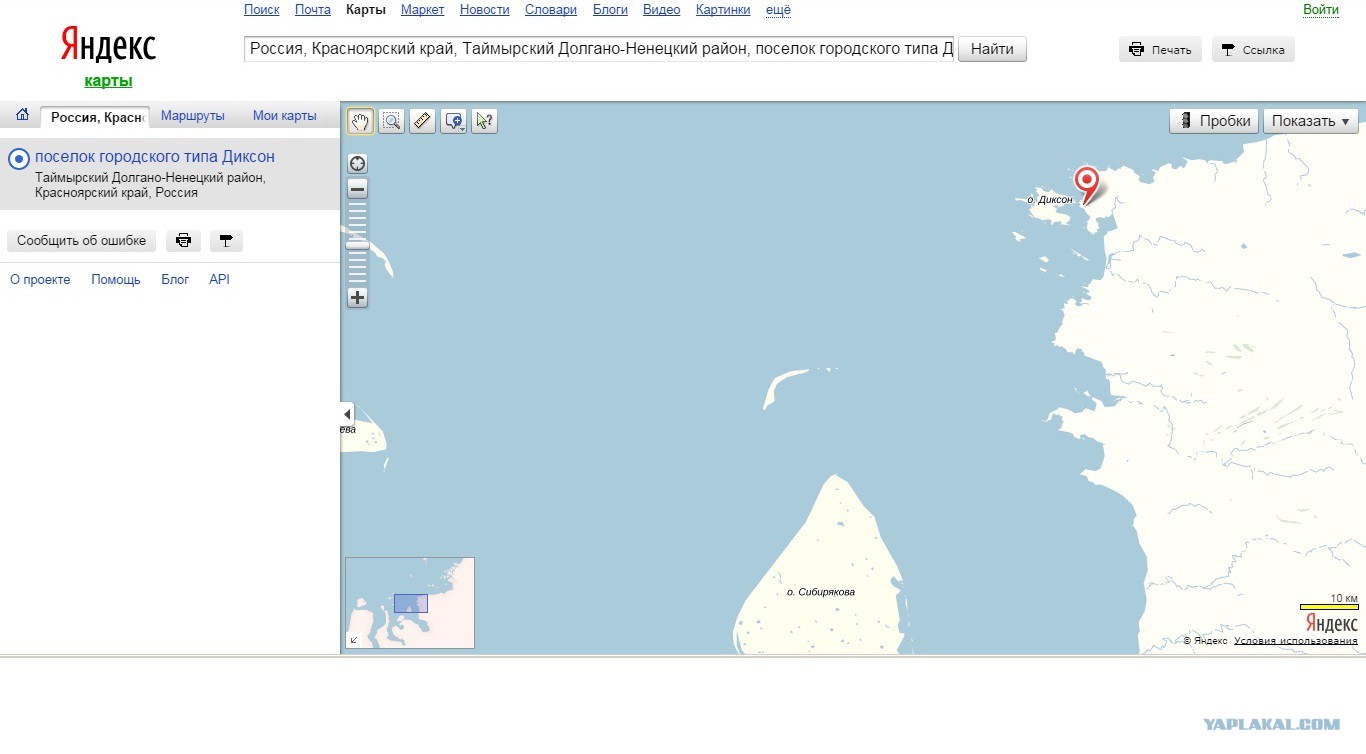This screenshot has width=1366, height=754.
Task: Click the sidebar print icon button
Action: coord(184,241)
